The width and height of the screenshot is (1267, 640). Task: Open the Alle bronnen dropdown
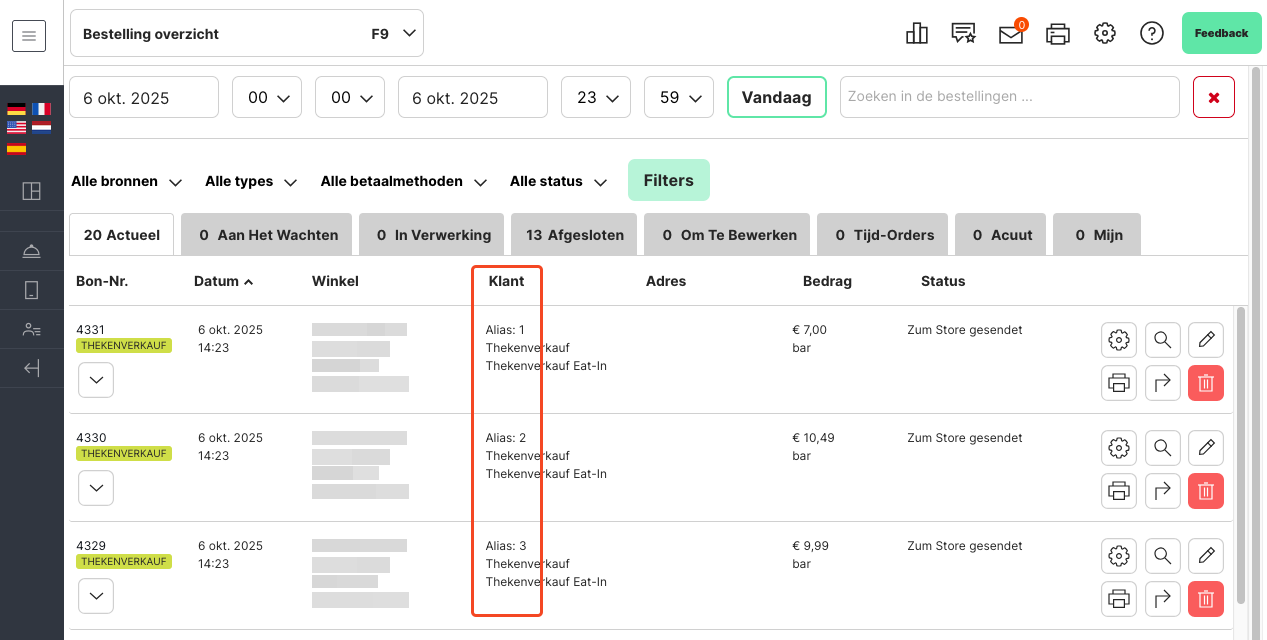[126, 182]
